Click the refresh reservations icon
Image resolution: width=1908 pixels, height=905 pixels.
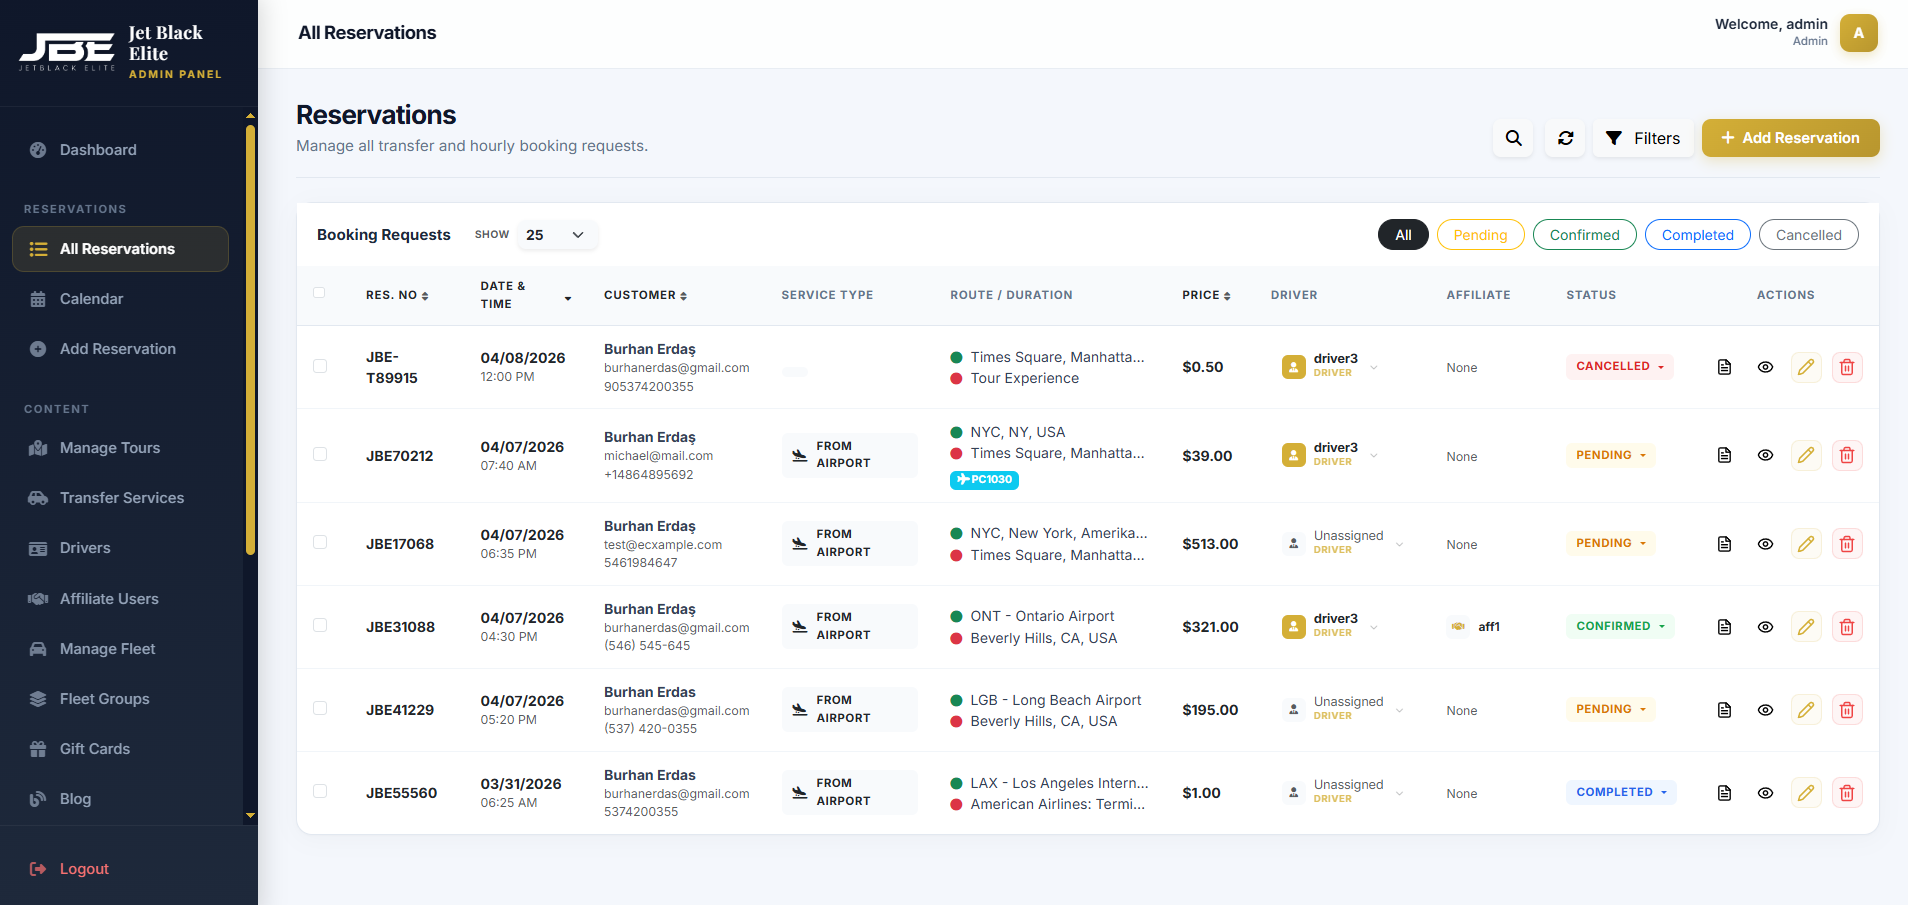click(x=1565, y=138)
